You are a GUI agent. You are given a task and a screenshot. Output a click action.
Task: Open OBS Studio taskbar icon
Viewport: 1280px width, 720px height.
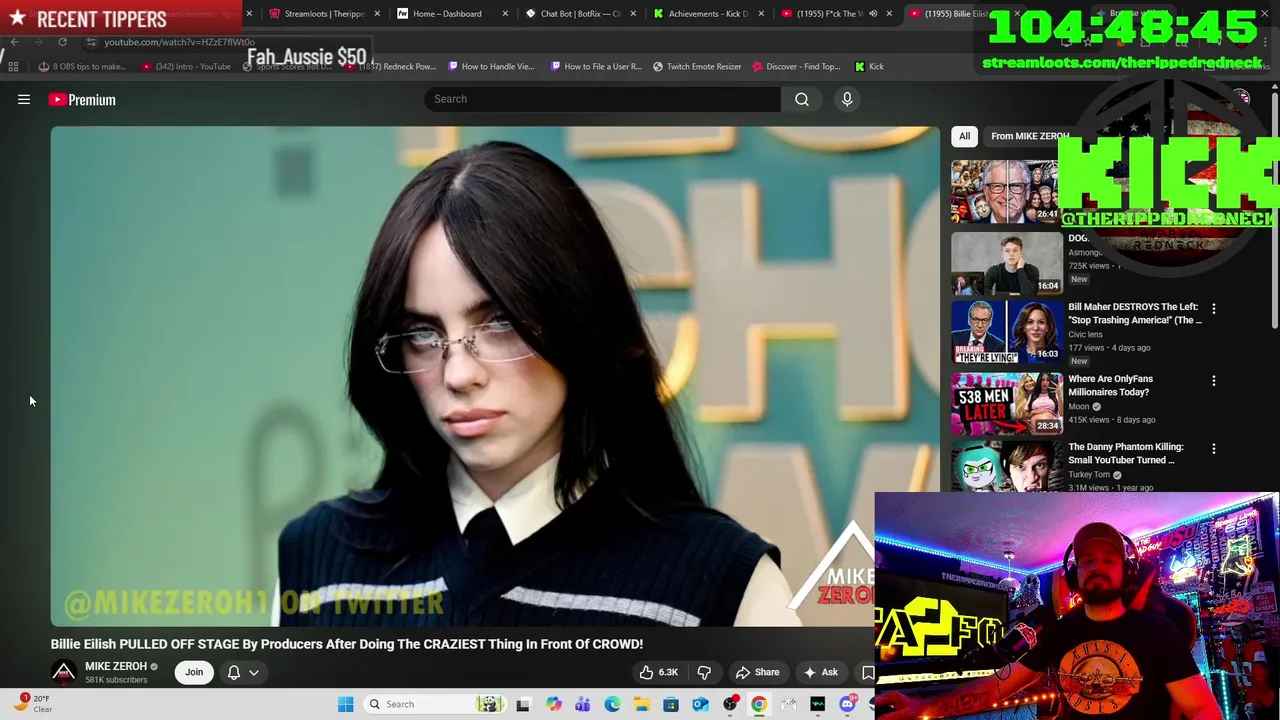(x=730, y=704)
